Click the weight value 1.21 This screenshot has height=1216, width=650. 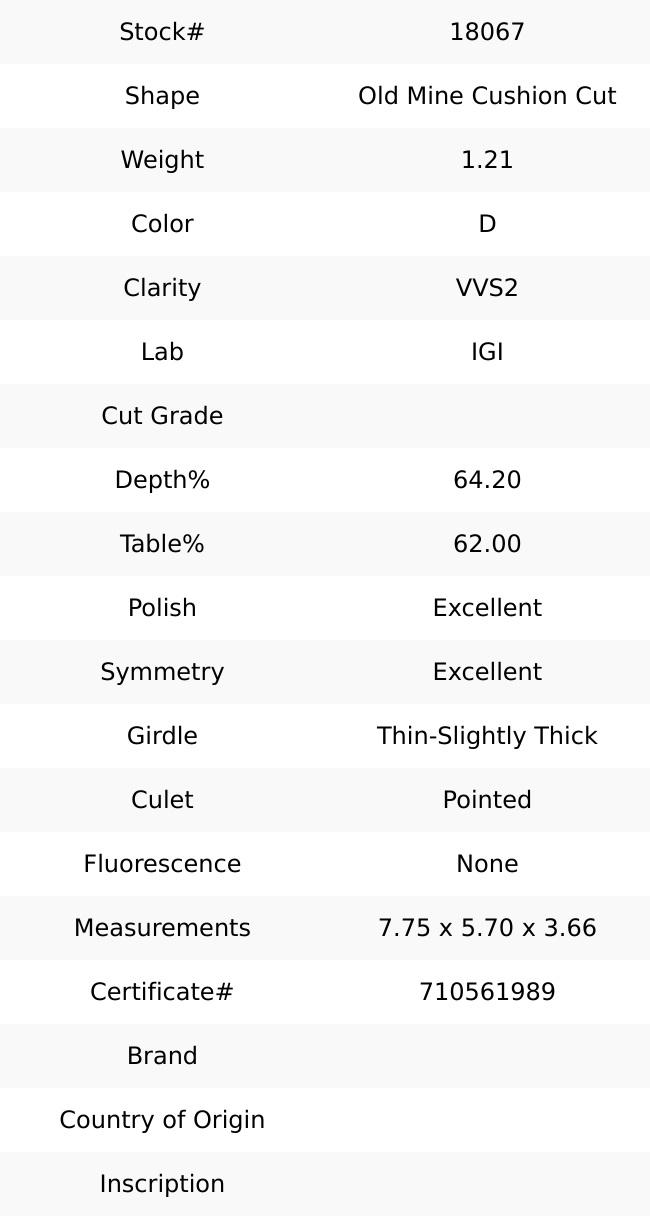point(487,160)
